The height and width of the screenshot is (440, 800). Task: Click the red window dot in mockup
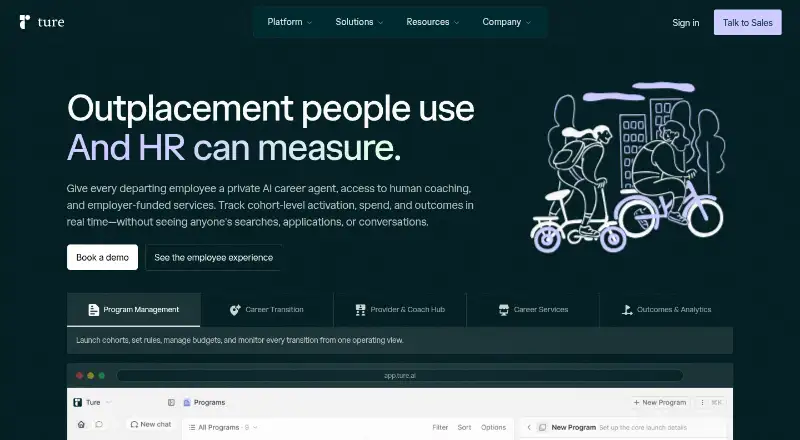(x=80, y=376)
